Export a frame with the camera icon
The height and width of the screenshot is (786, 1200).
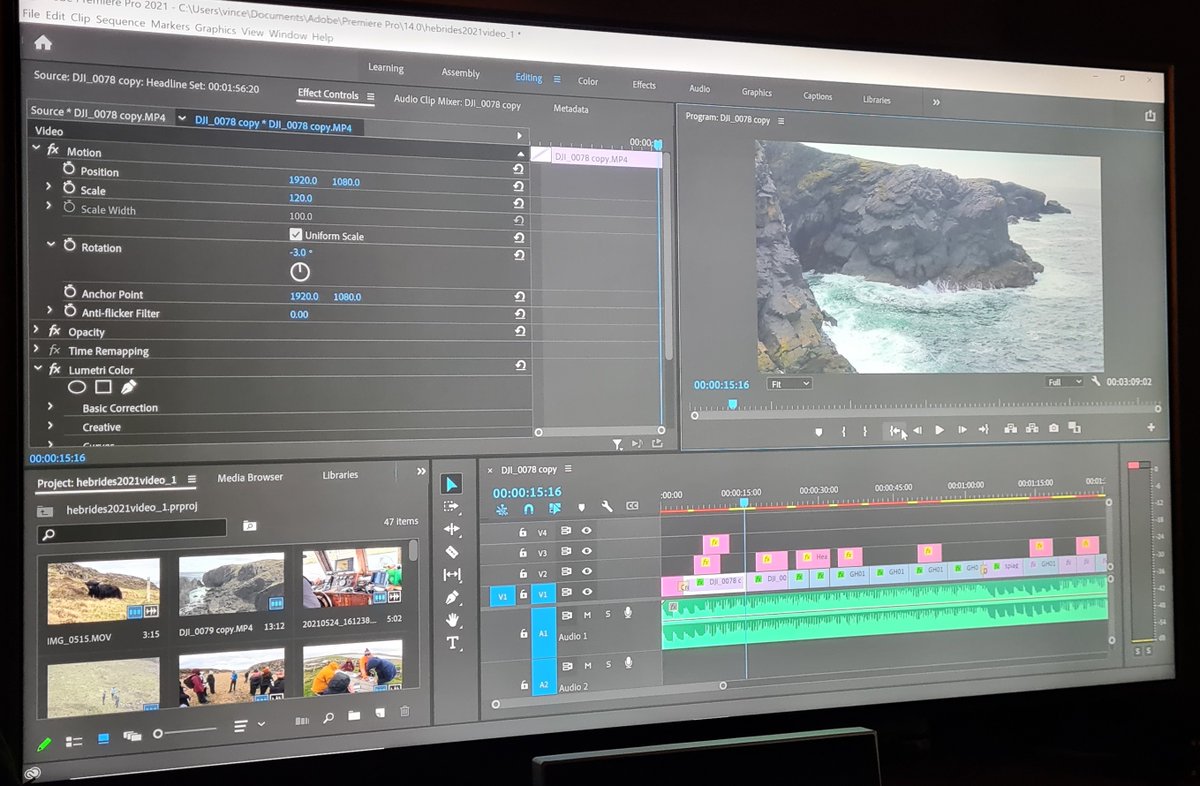click(1054, 428)
